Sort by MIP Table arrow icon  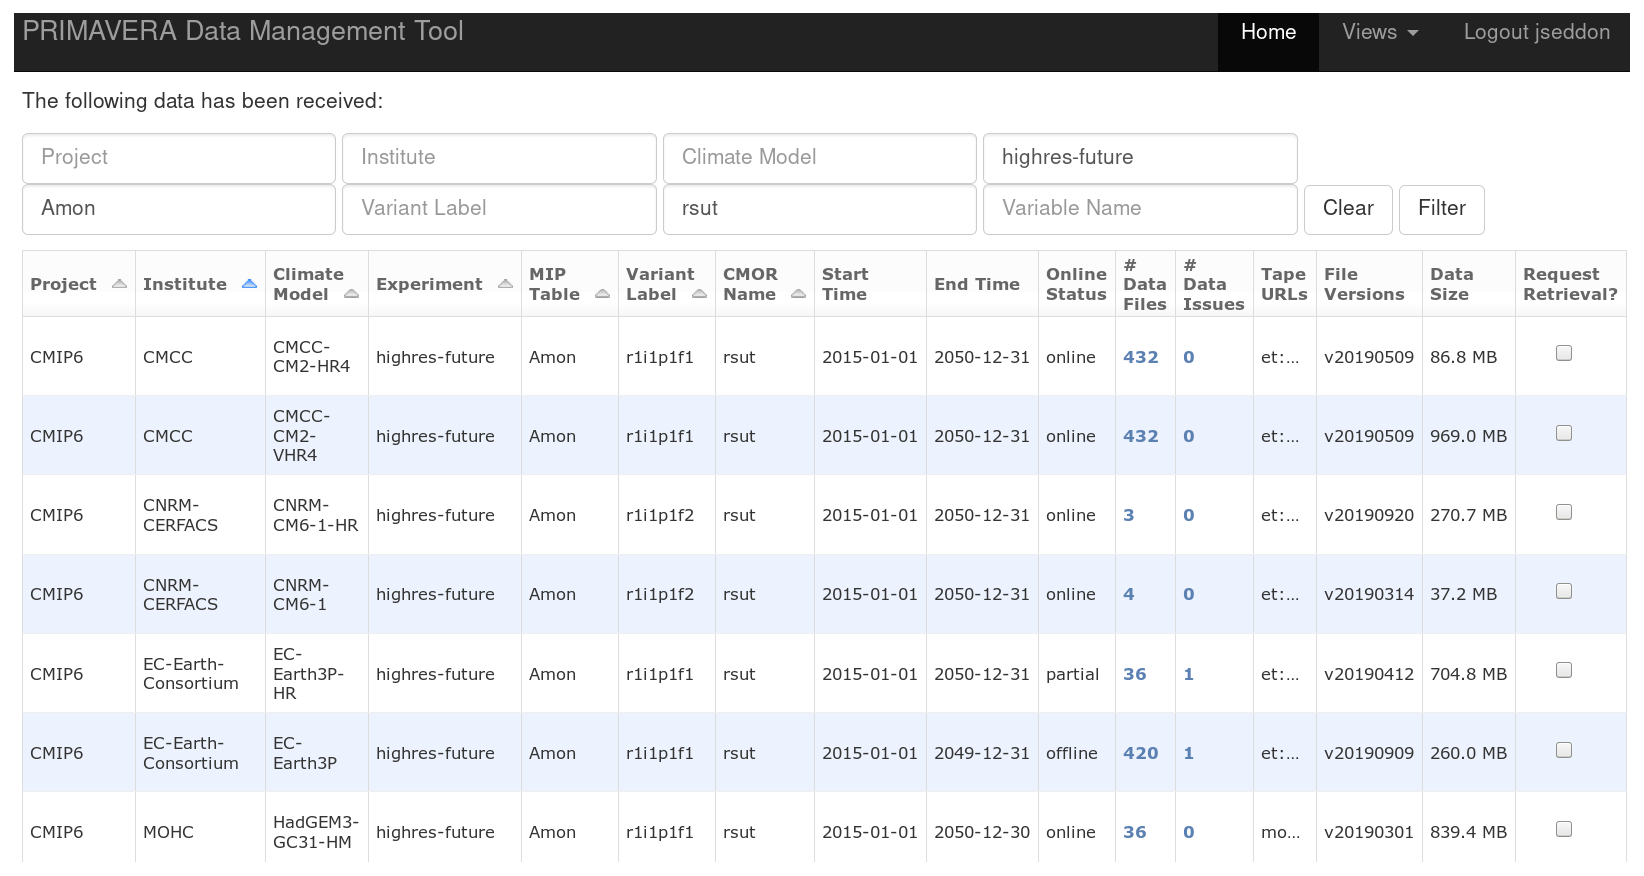coord(602,294)
